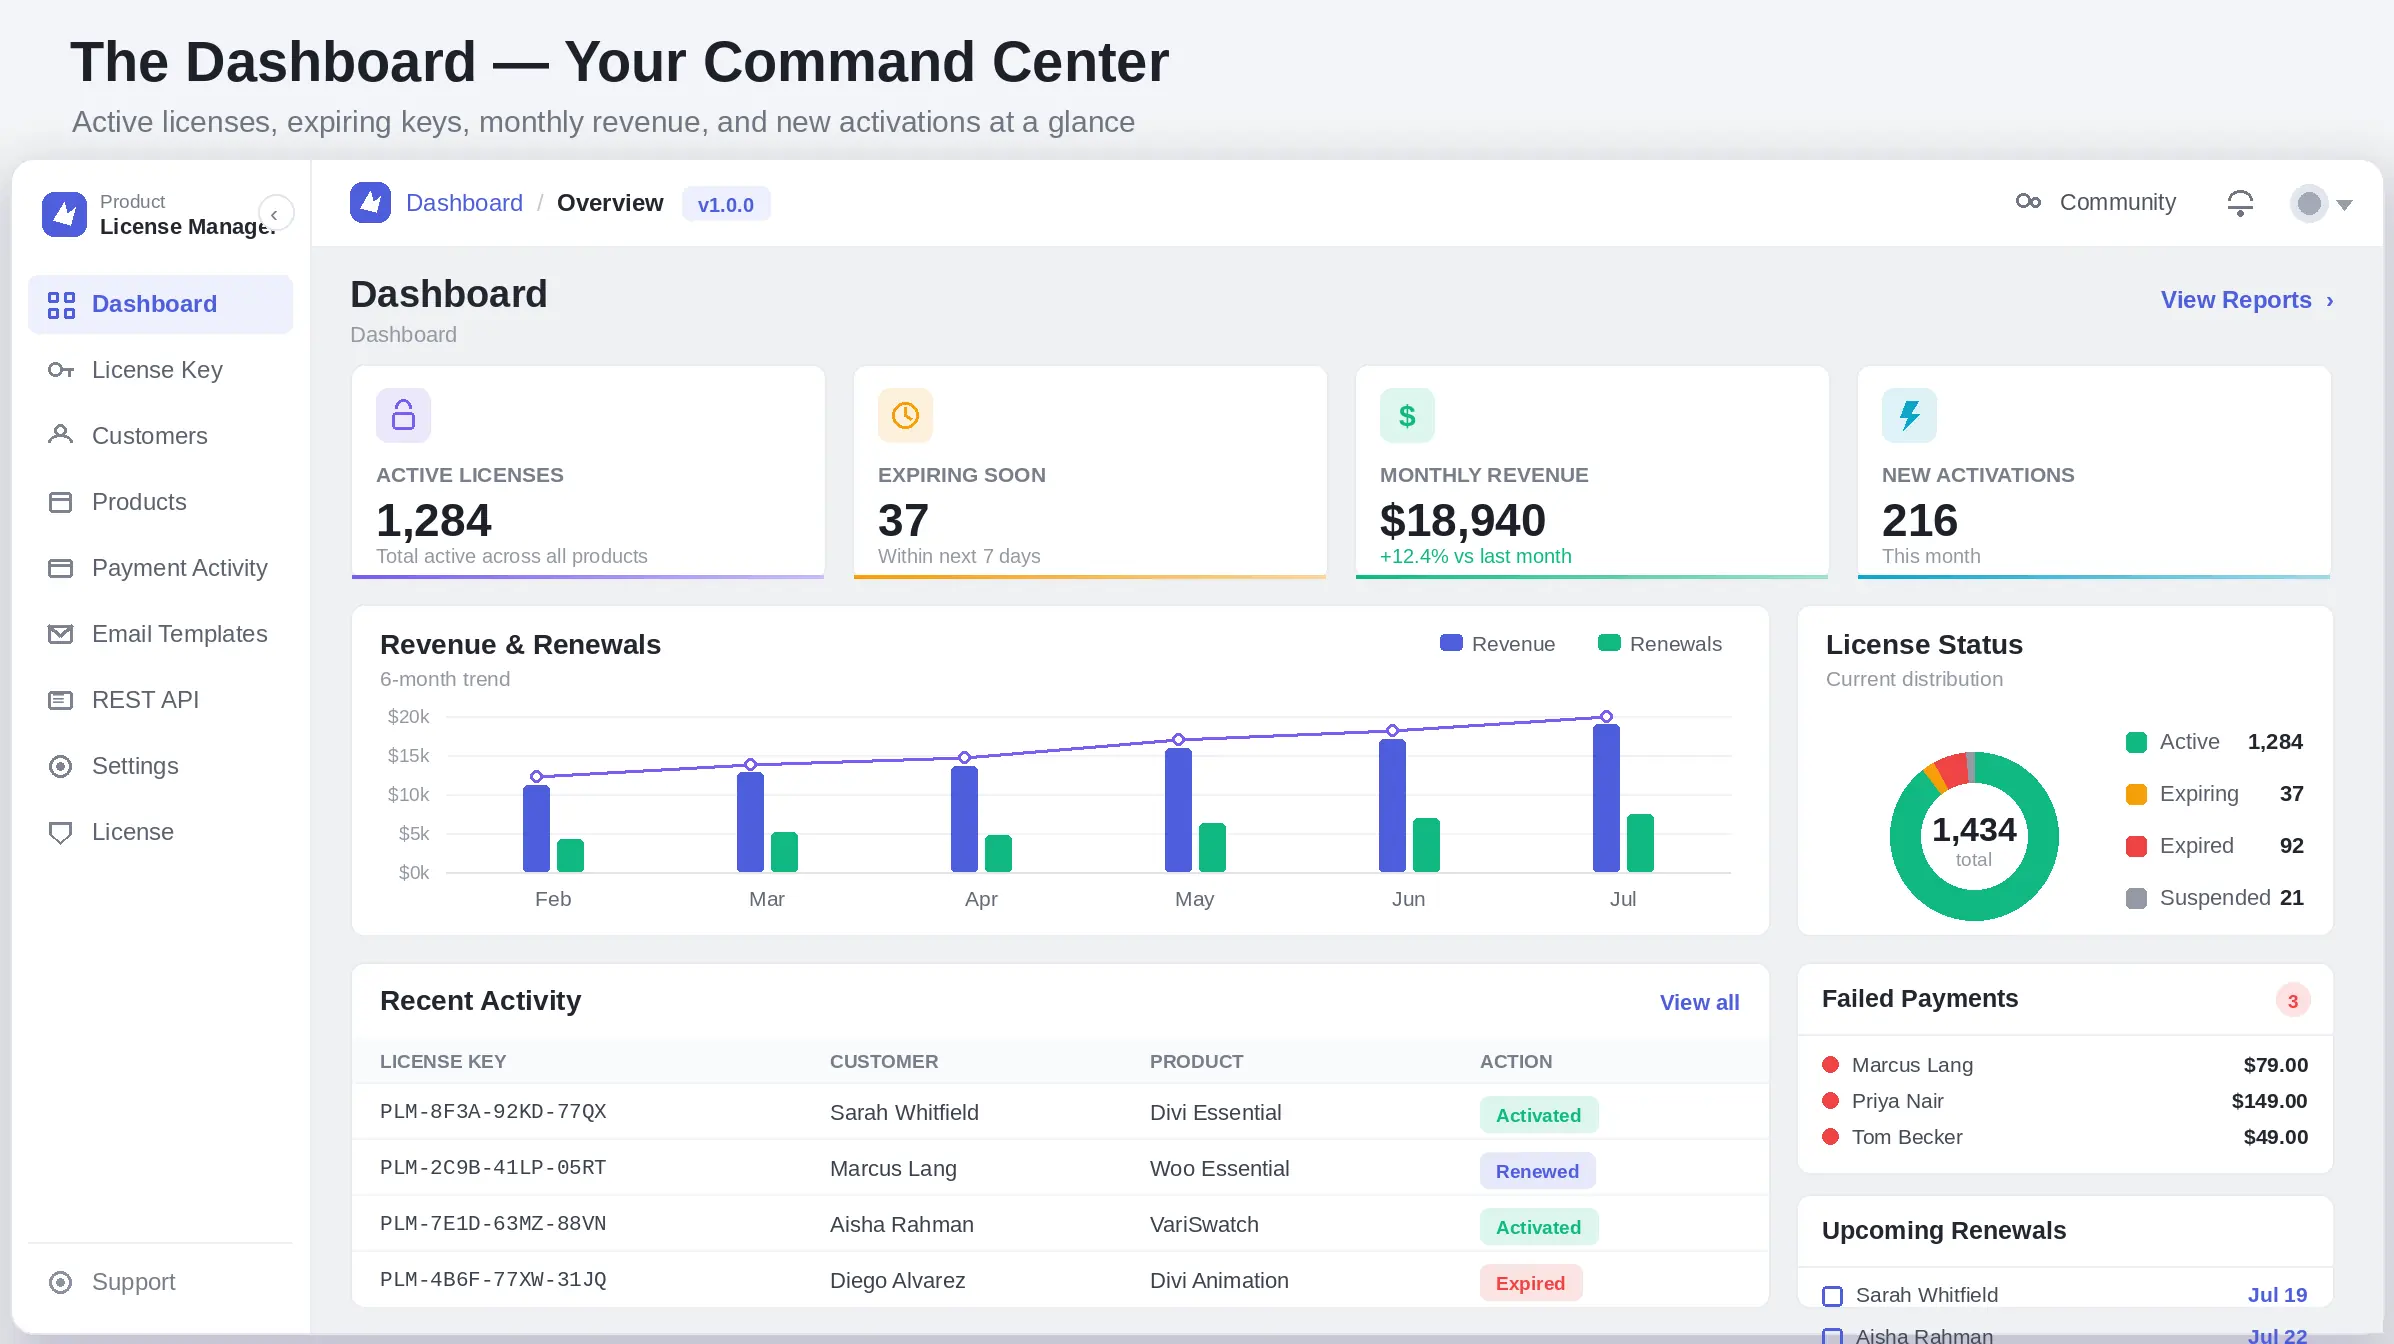Click the Expiring orange legend swatch

click(2136, 794)
